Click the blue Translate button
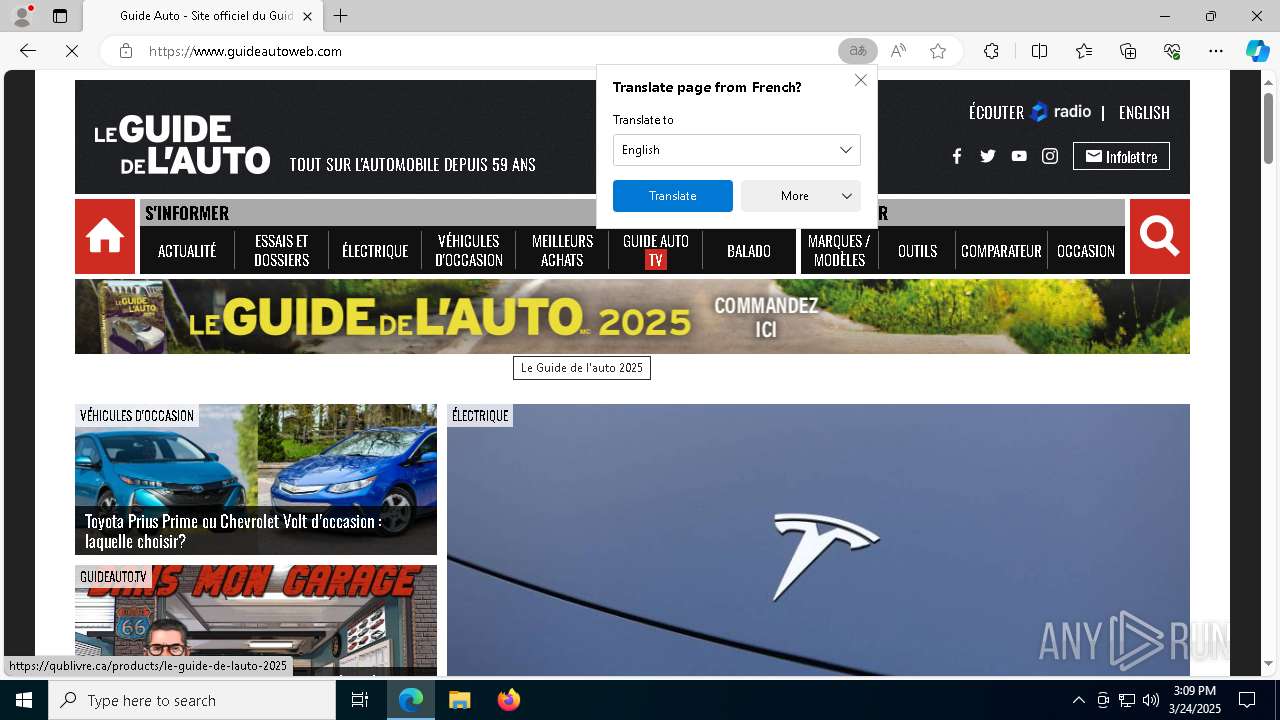 pos(673,196)
